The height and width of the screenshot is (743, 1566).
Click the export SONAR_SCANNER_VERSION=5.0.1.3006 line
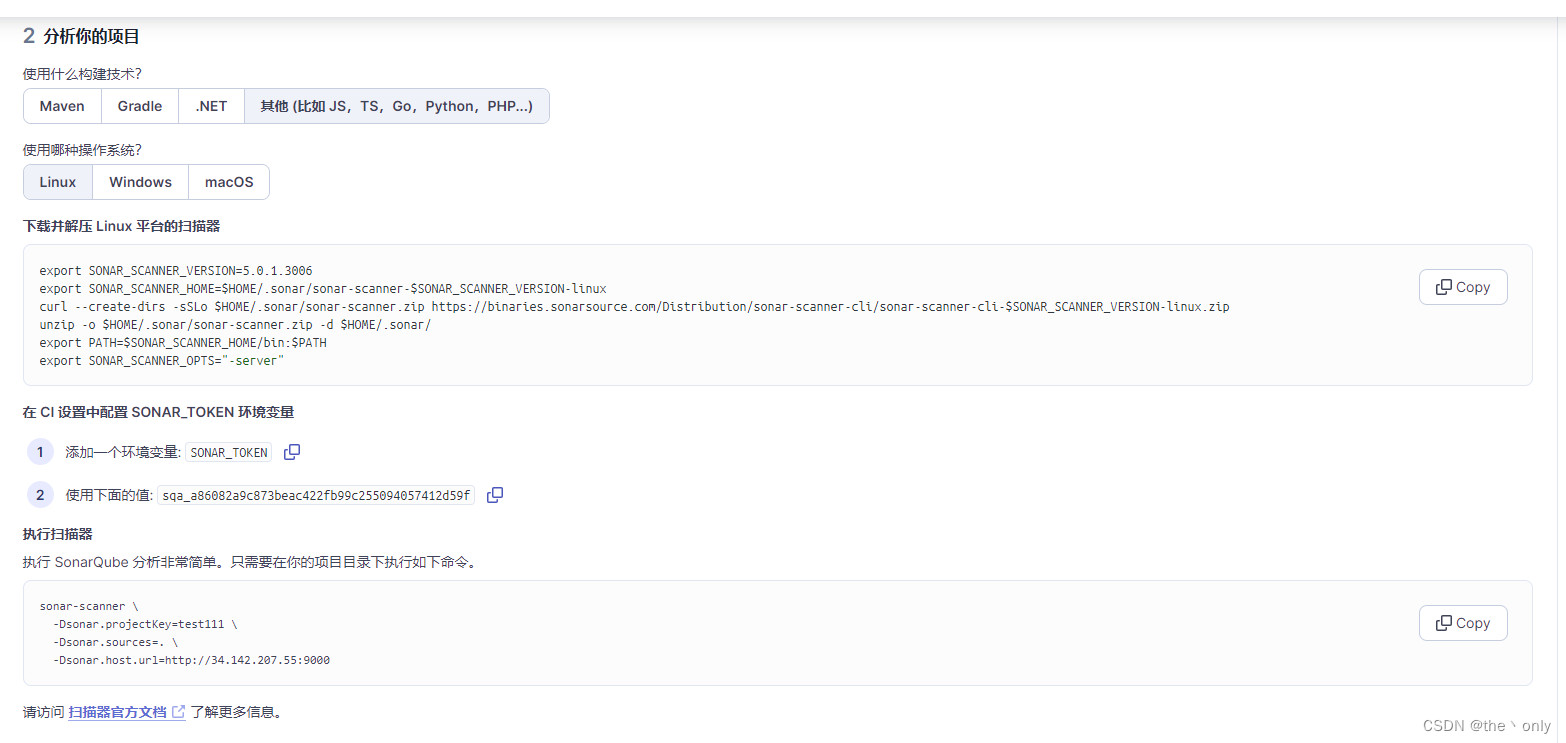tap(176, 271)
